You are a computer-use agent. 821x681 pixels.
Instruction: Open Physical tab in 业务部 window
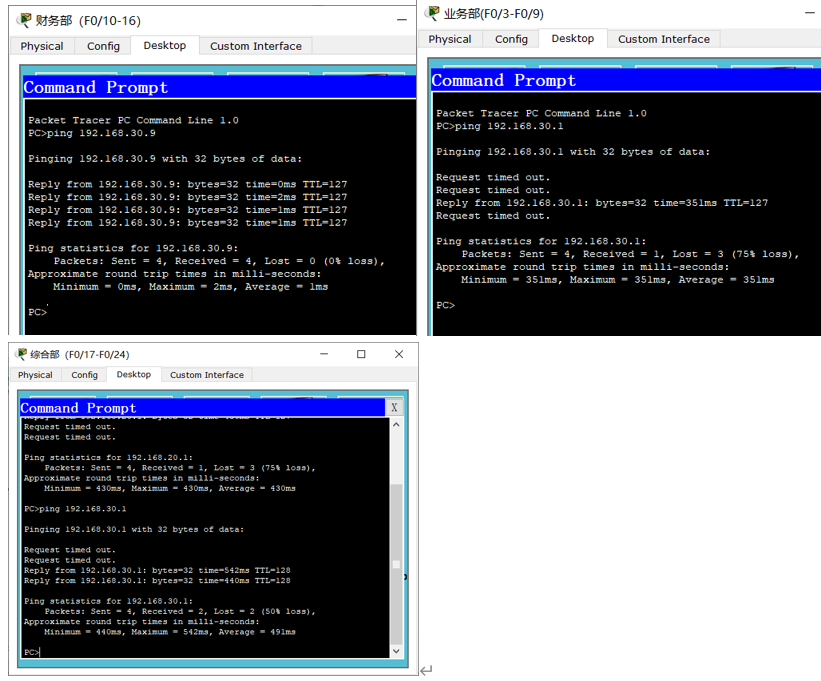450,39
